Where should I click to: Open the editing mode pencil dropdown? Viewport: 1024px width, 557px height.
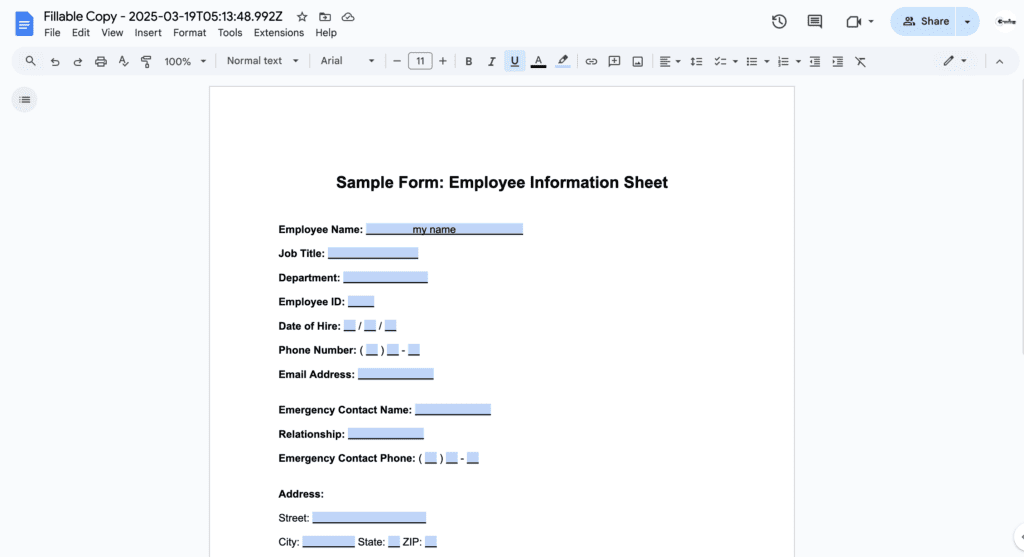coord(955,61)
